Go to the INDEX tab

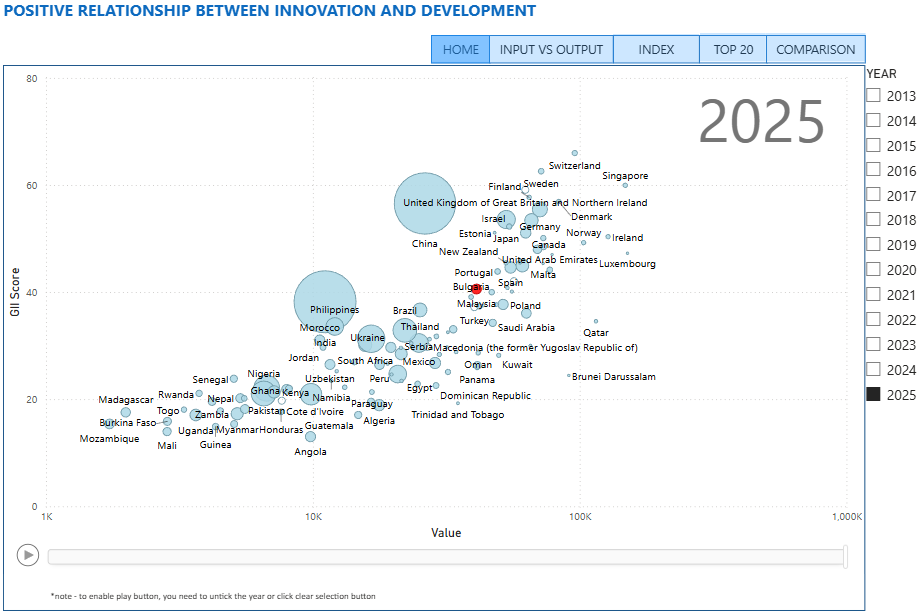[x=656, y=49]
